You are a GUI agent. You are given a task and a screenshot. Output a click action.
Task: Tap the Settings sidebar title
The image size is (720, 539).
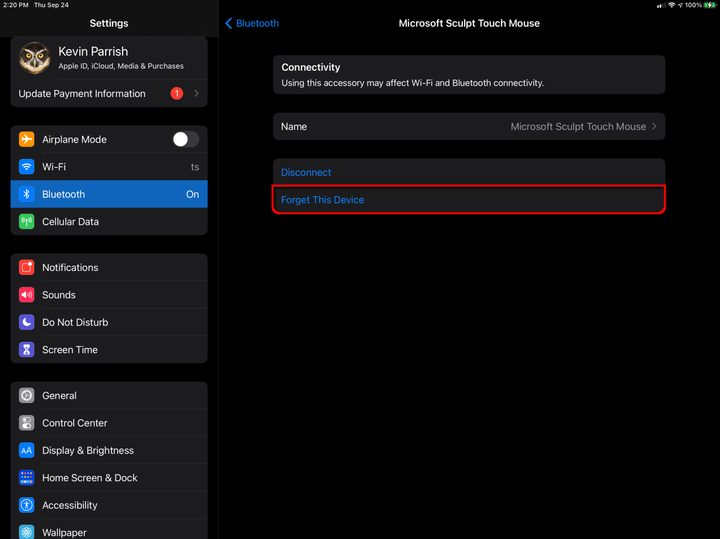(x=109, y=23)
